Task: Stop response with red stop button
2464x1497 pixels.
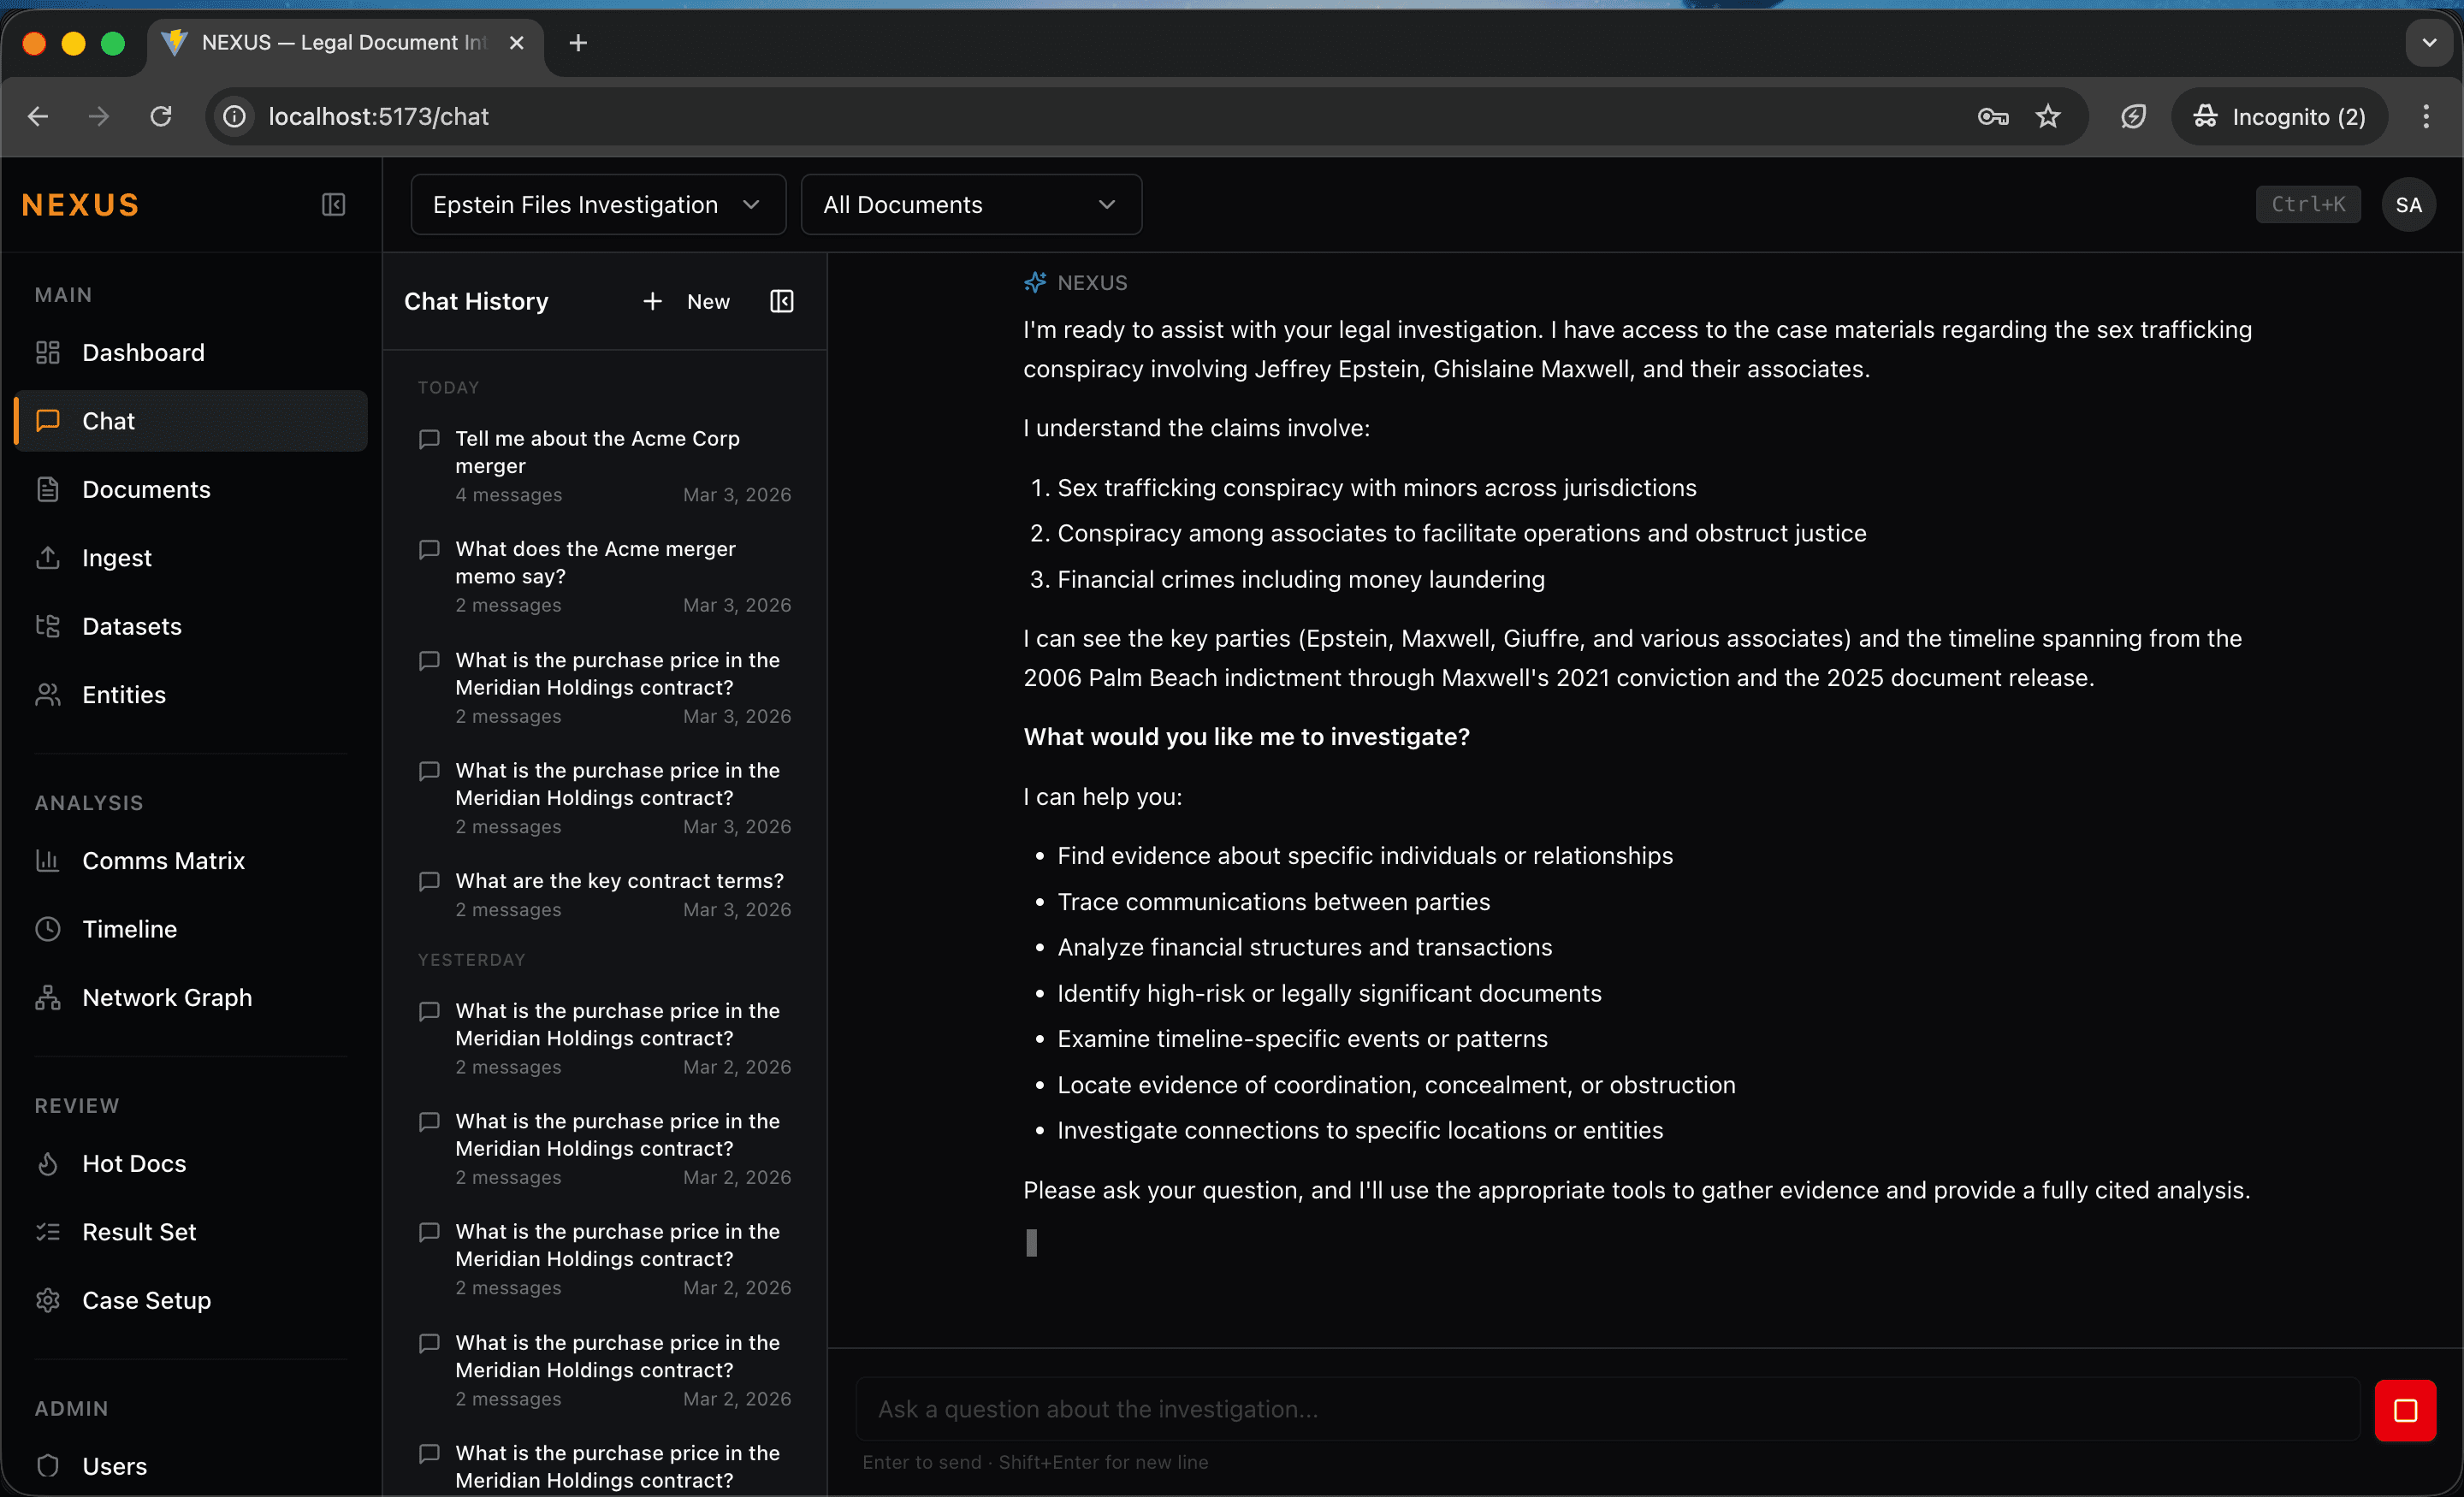Action: pyautogui.click(x=2404, y=1410)
